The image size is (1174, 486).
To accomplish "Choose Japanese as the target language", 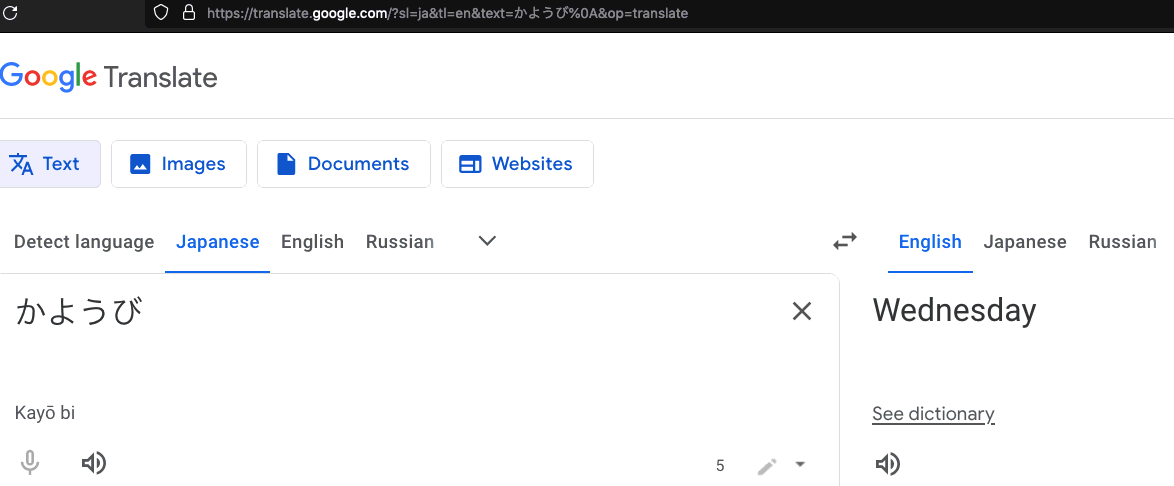I will pyautogui.click(x=1025, y=241).
